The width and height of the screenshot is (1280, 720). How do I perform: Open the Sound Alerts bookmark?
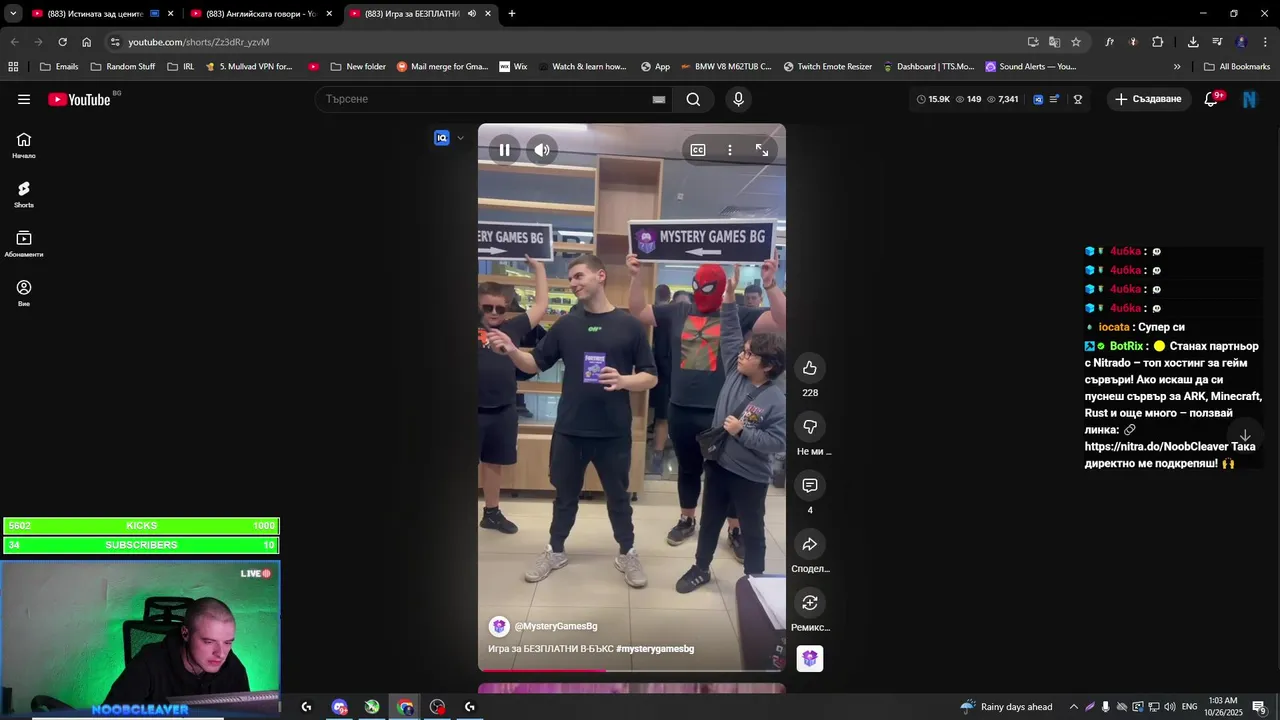click(1031, 67)
